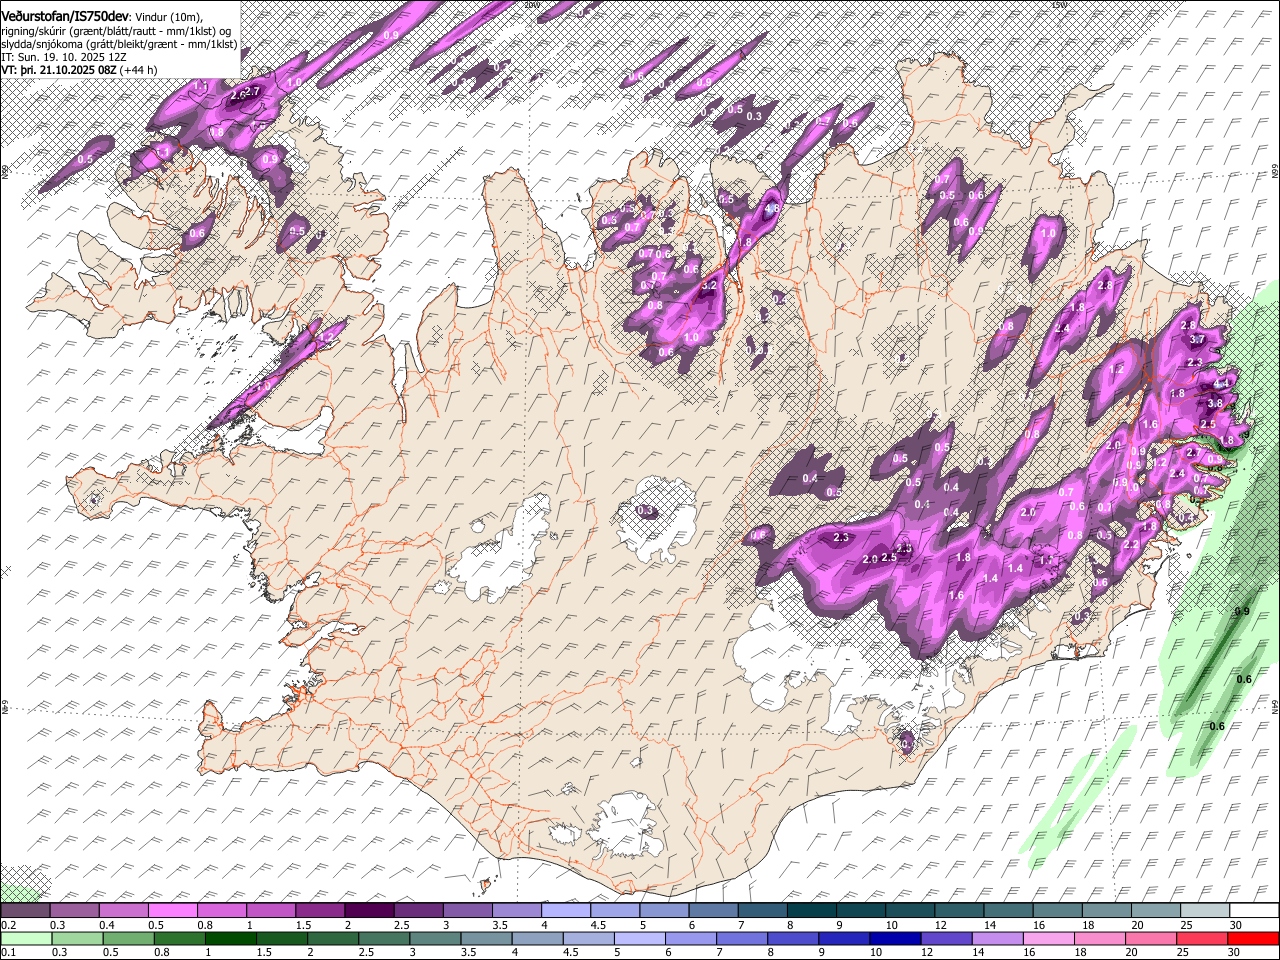Click the 4.4 precipitation value on the map
The image size is (1280, 960).
tap(1221, 384)
